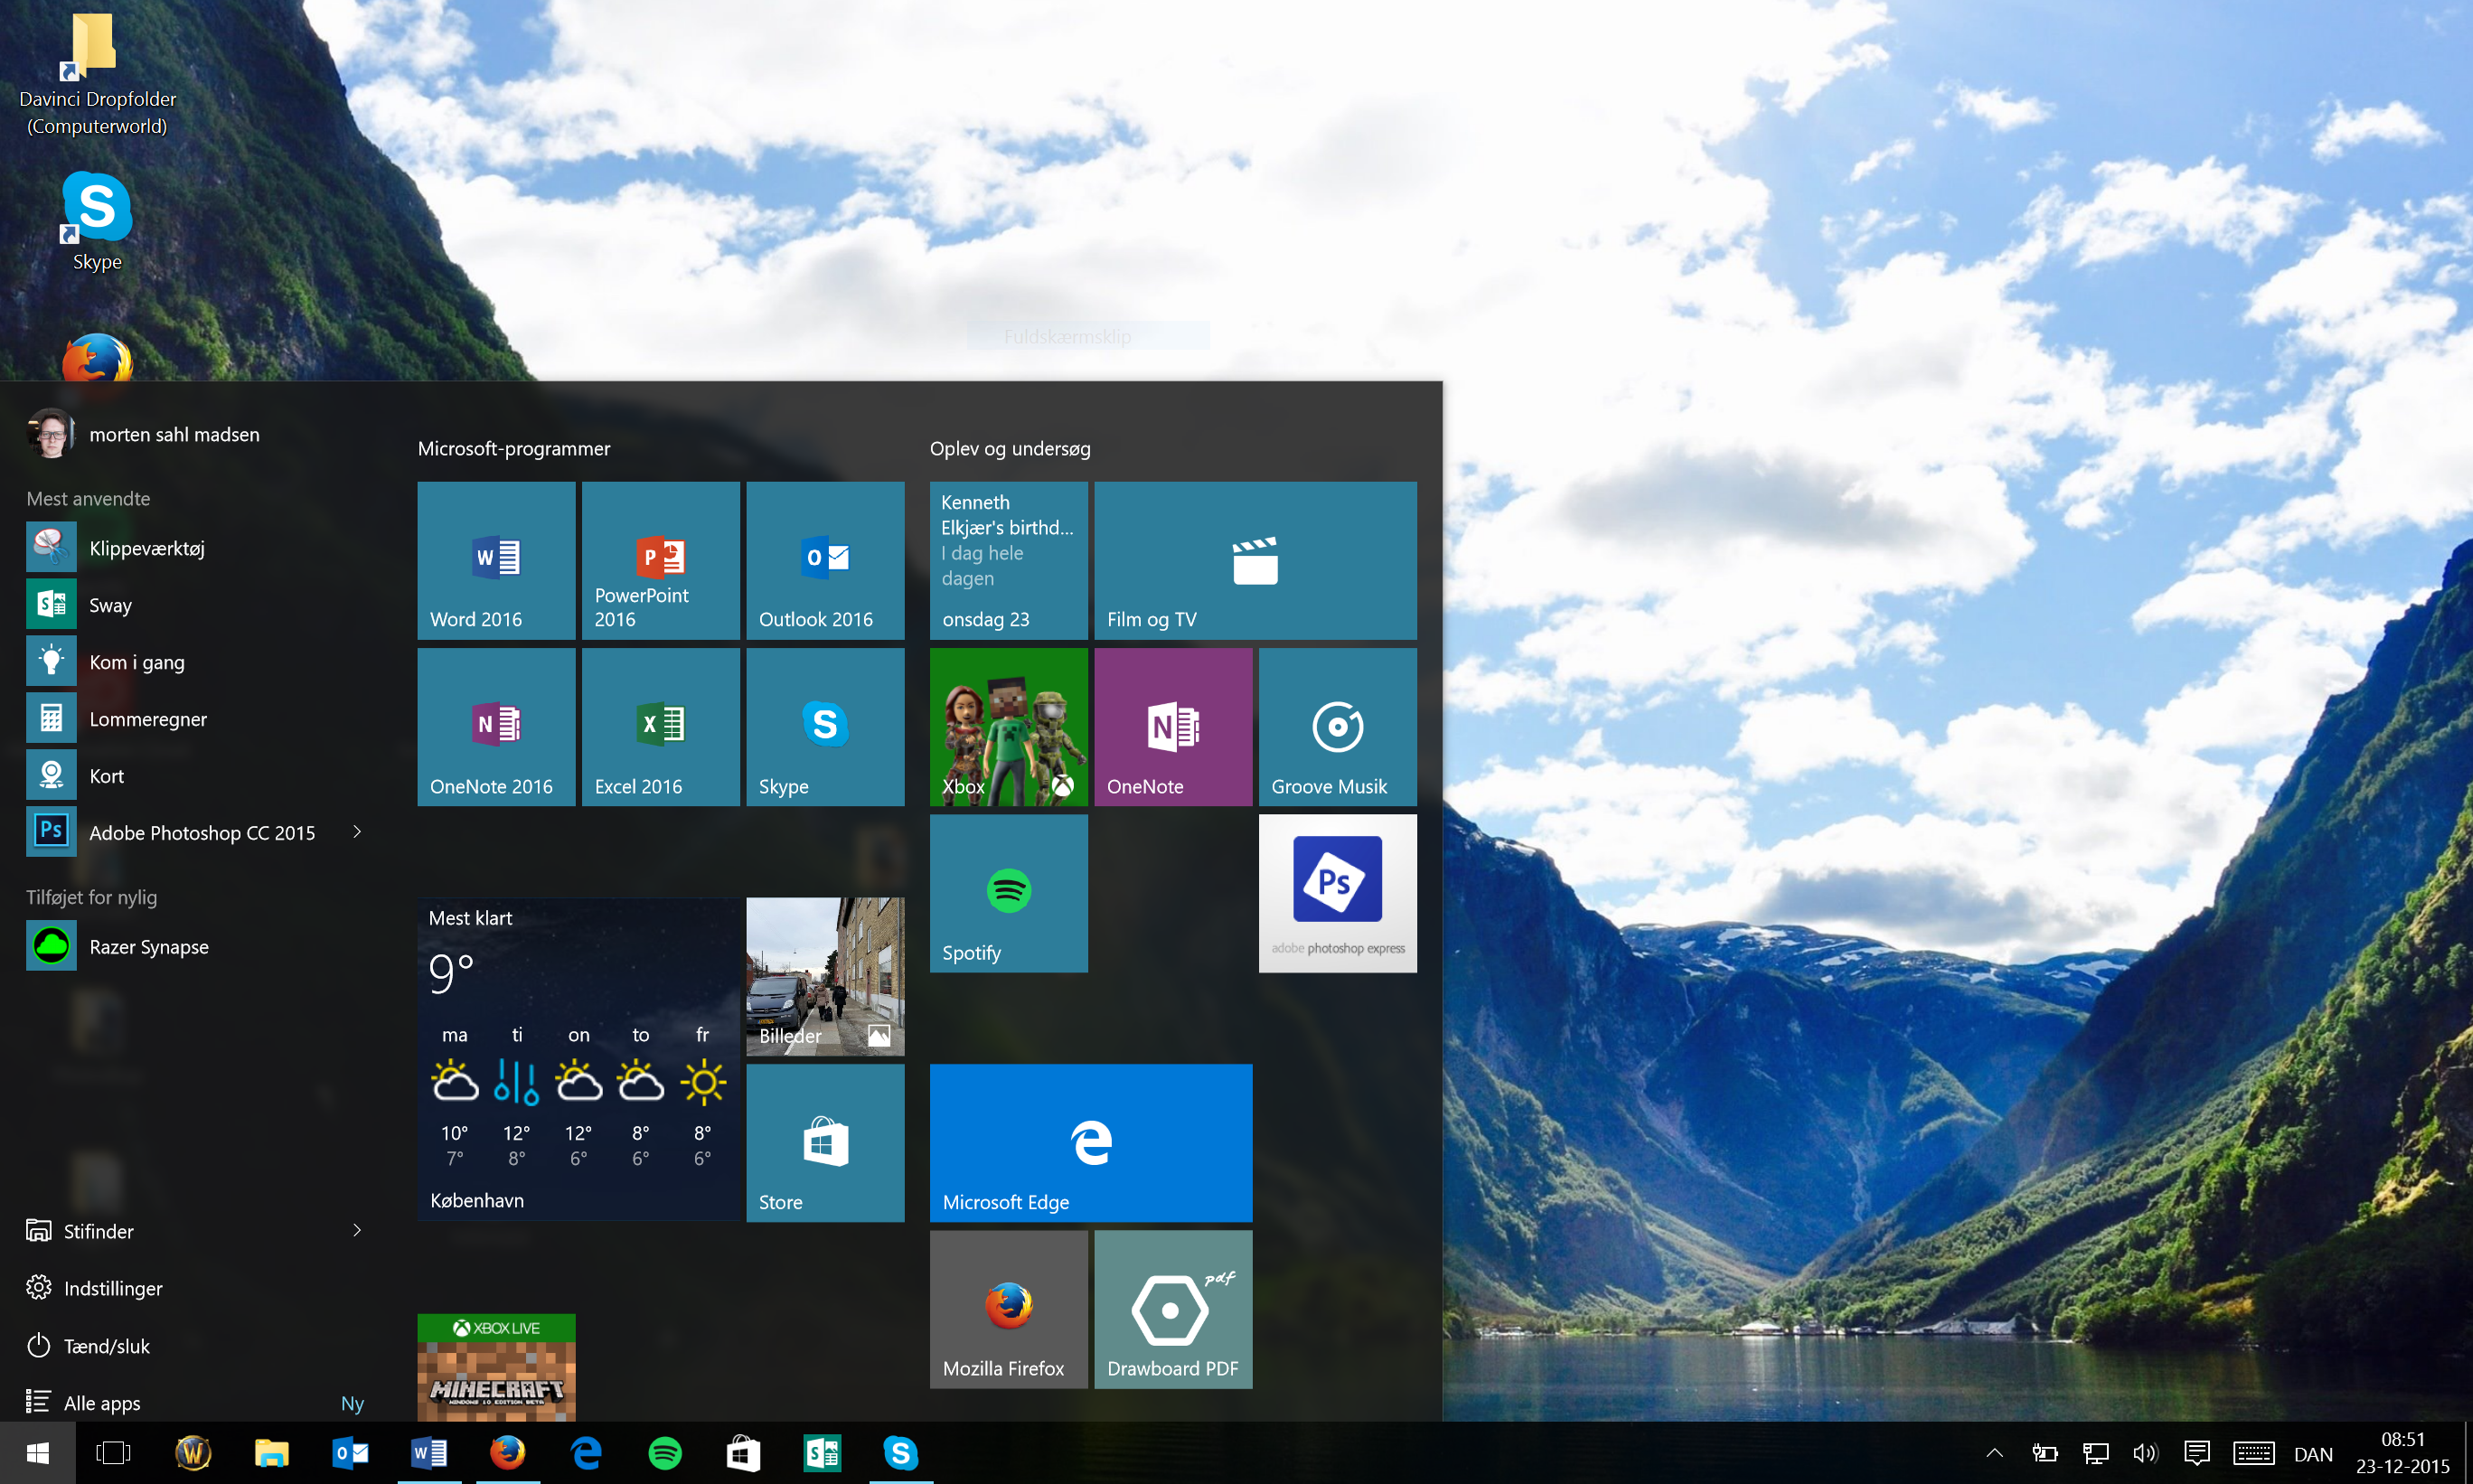Show hidden system tray icons
The image size is (2473, 1484).
[1994, 1453]
